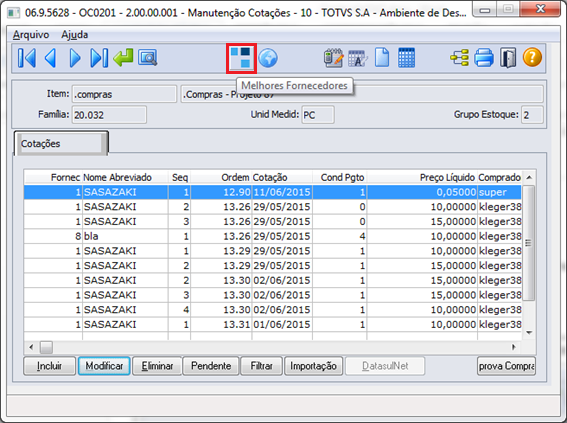Open the Arquivo menu
Screen dimensions: 567x423
tap(31, 35)
